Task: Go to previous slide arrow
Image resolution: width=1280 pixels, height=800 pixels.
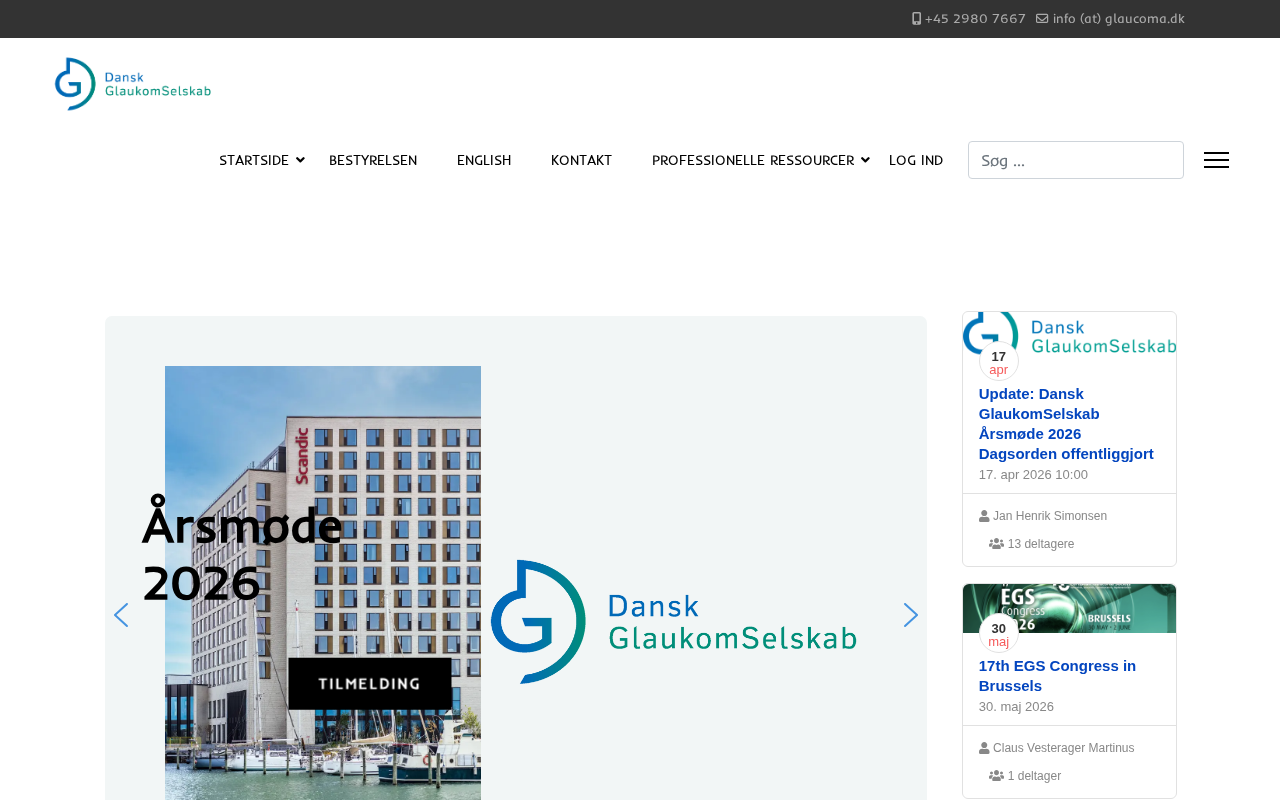Action: point(121,615)
